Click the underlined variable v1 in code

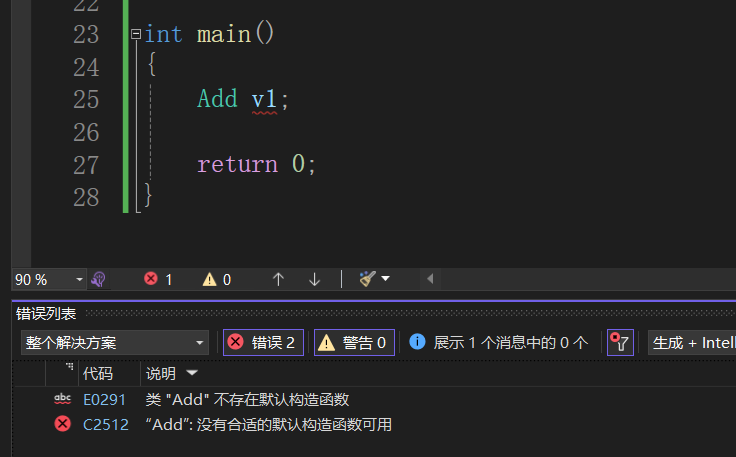264,100
